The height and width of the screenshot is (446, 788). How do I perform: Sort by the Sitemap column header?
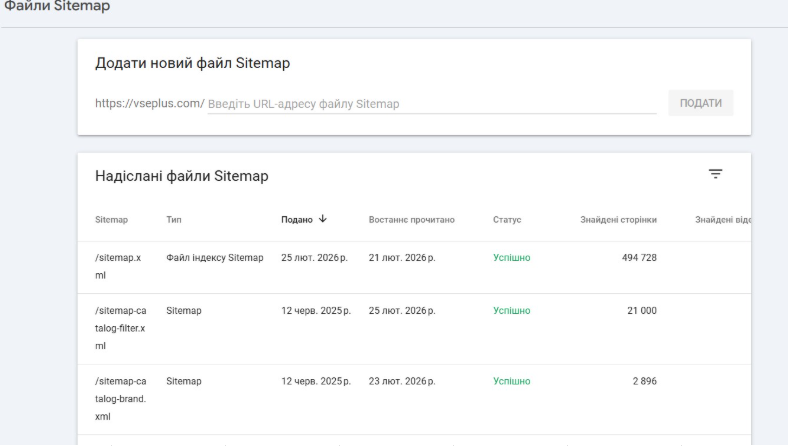(x=111, y=220)
